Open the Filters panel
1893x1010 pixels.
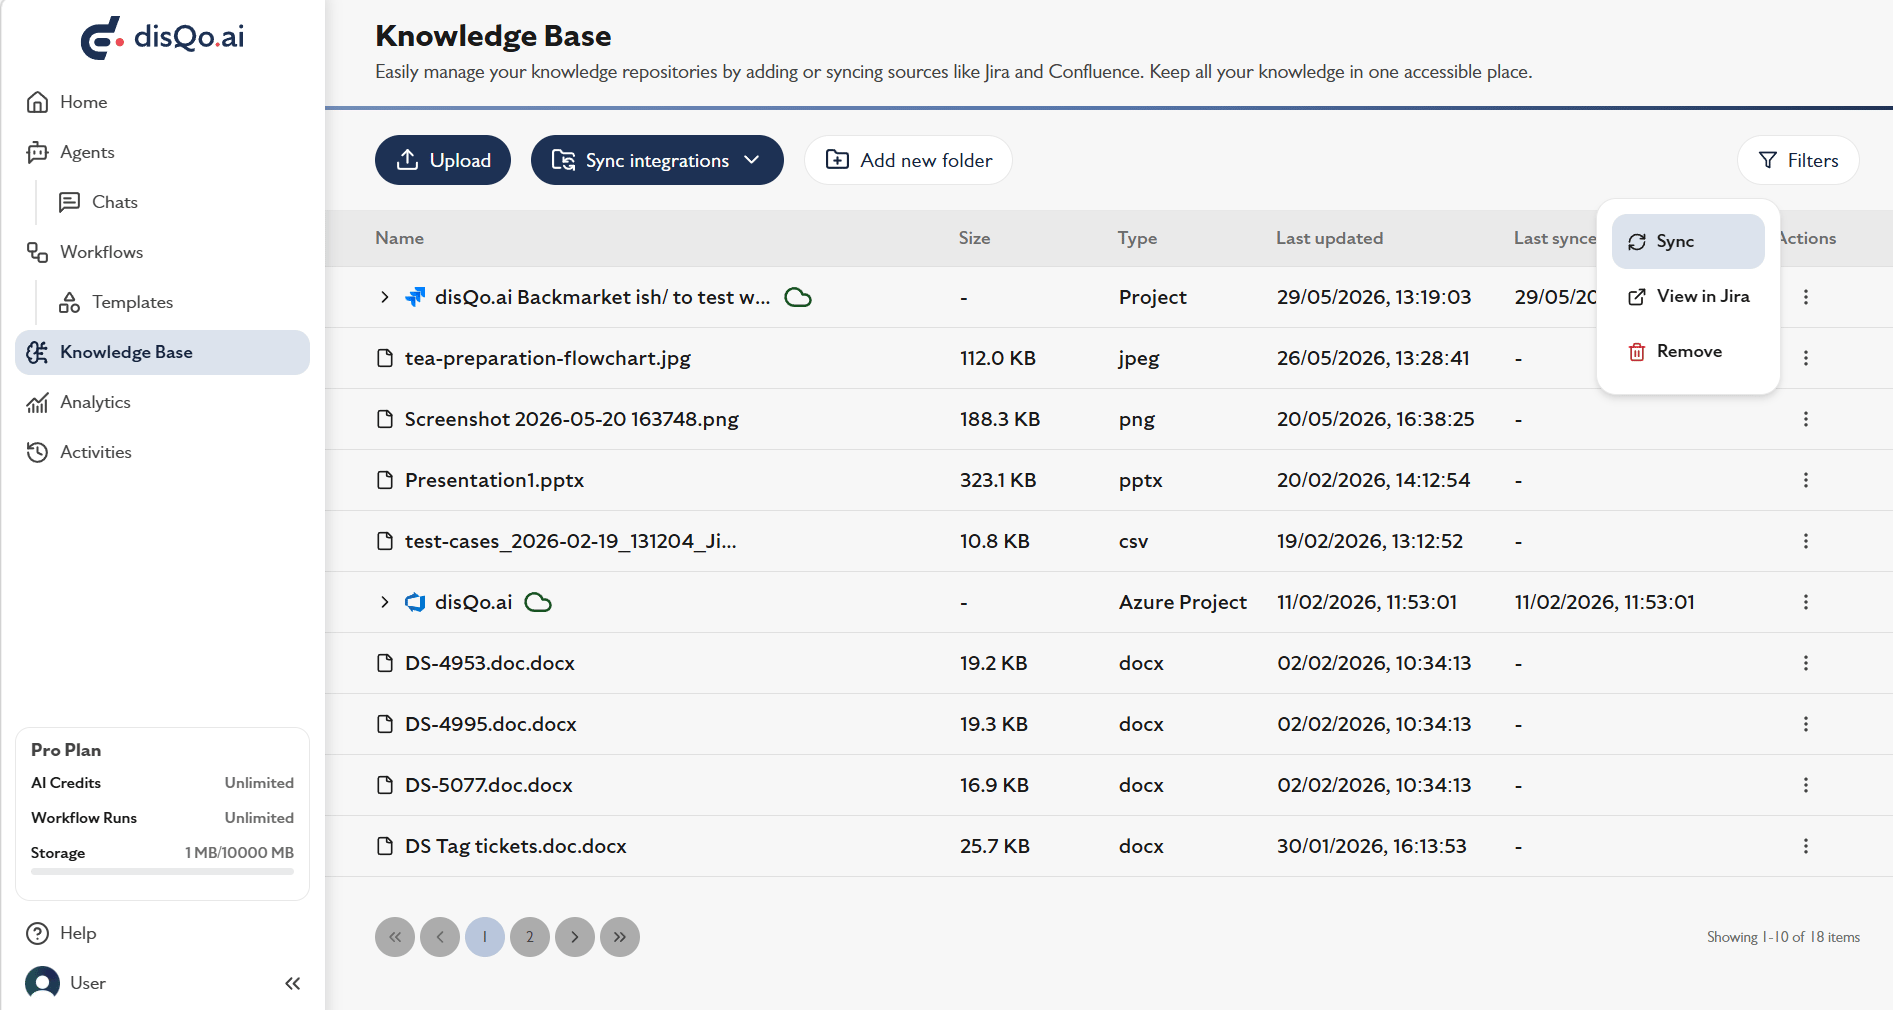pos(1798,160)
